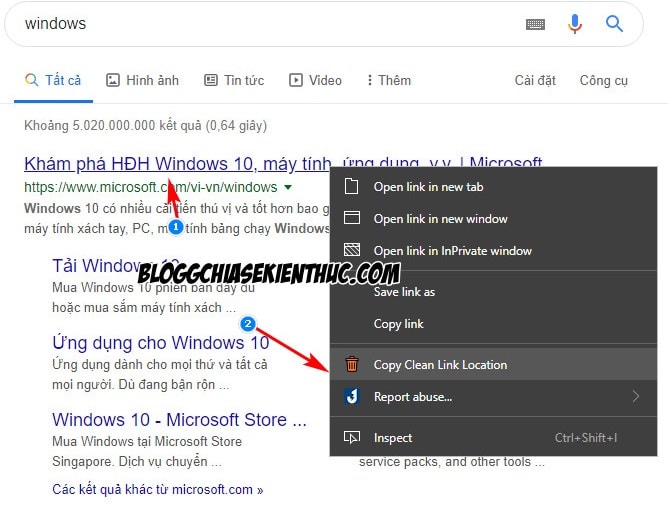Viewport: 668px width, 509px height.
Task: Switch to the Video tab
Action: [316, 80]
